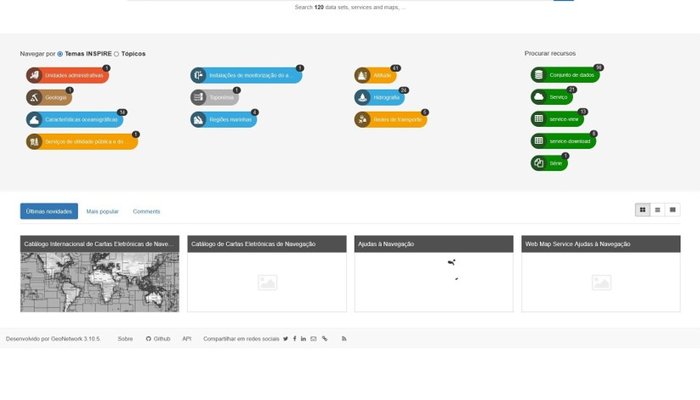Viewport: 700px width, 400px height.
Task: Switch to list view layout
Action: 657,210
